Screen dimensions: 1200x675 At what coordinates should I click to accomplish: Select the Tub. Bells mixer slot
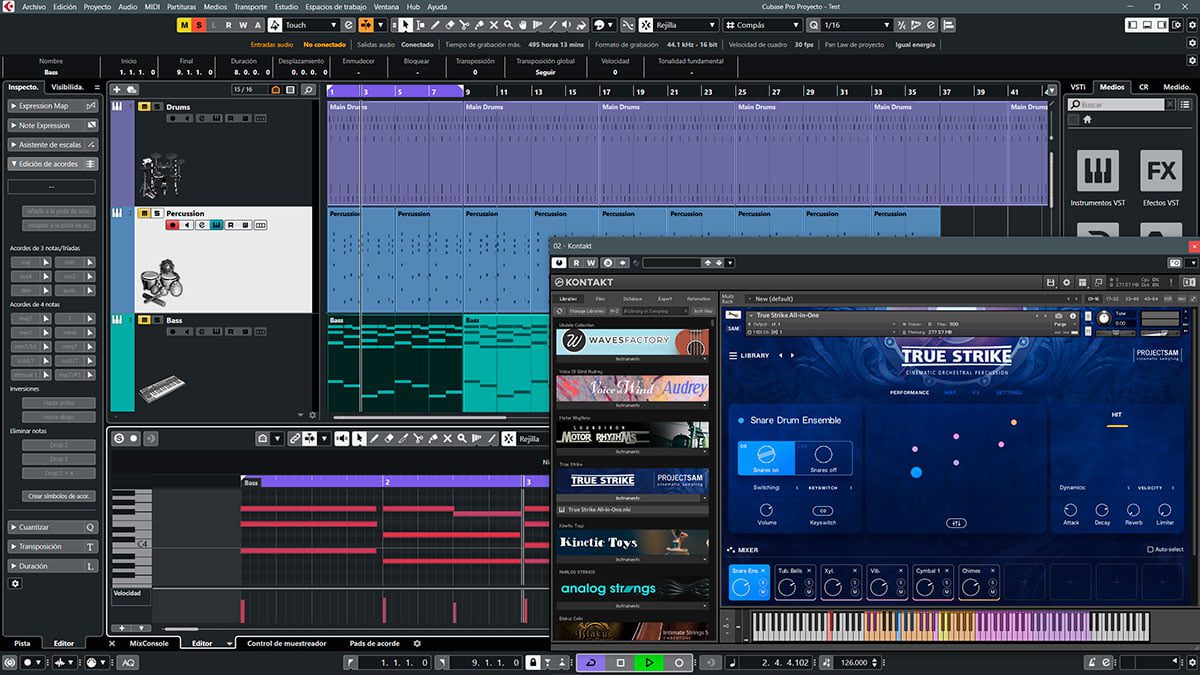pyautogui.click(x=794, y=582)
